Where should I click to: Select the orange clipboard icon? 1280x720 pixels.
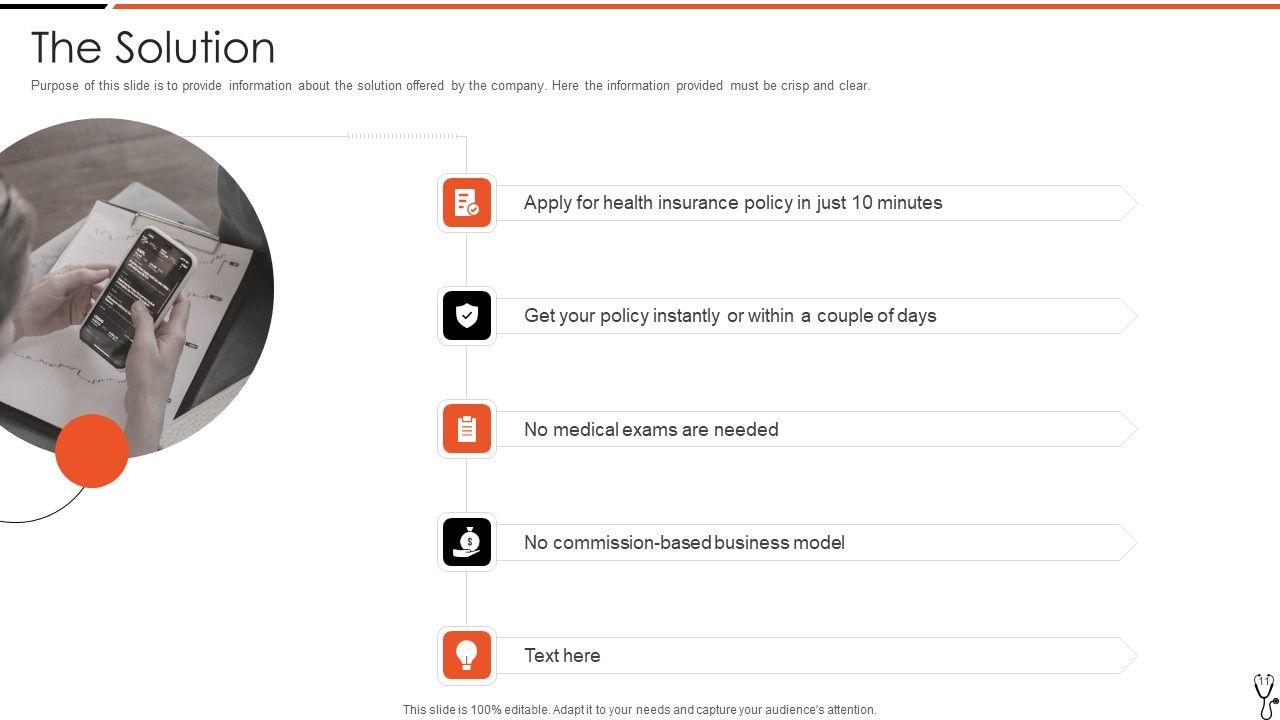[x=467, y=429]
